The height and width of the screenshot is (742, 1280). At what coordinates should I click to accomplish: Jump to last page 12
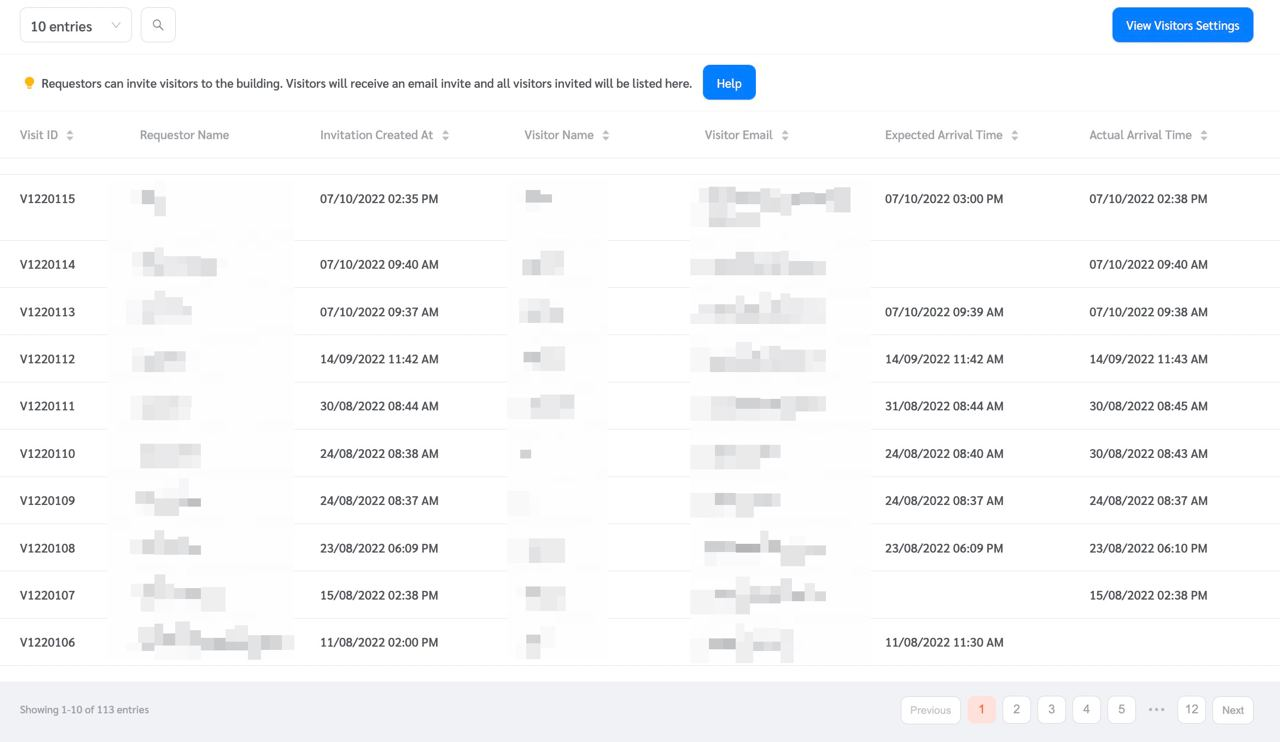[1191, 709]
